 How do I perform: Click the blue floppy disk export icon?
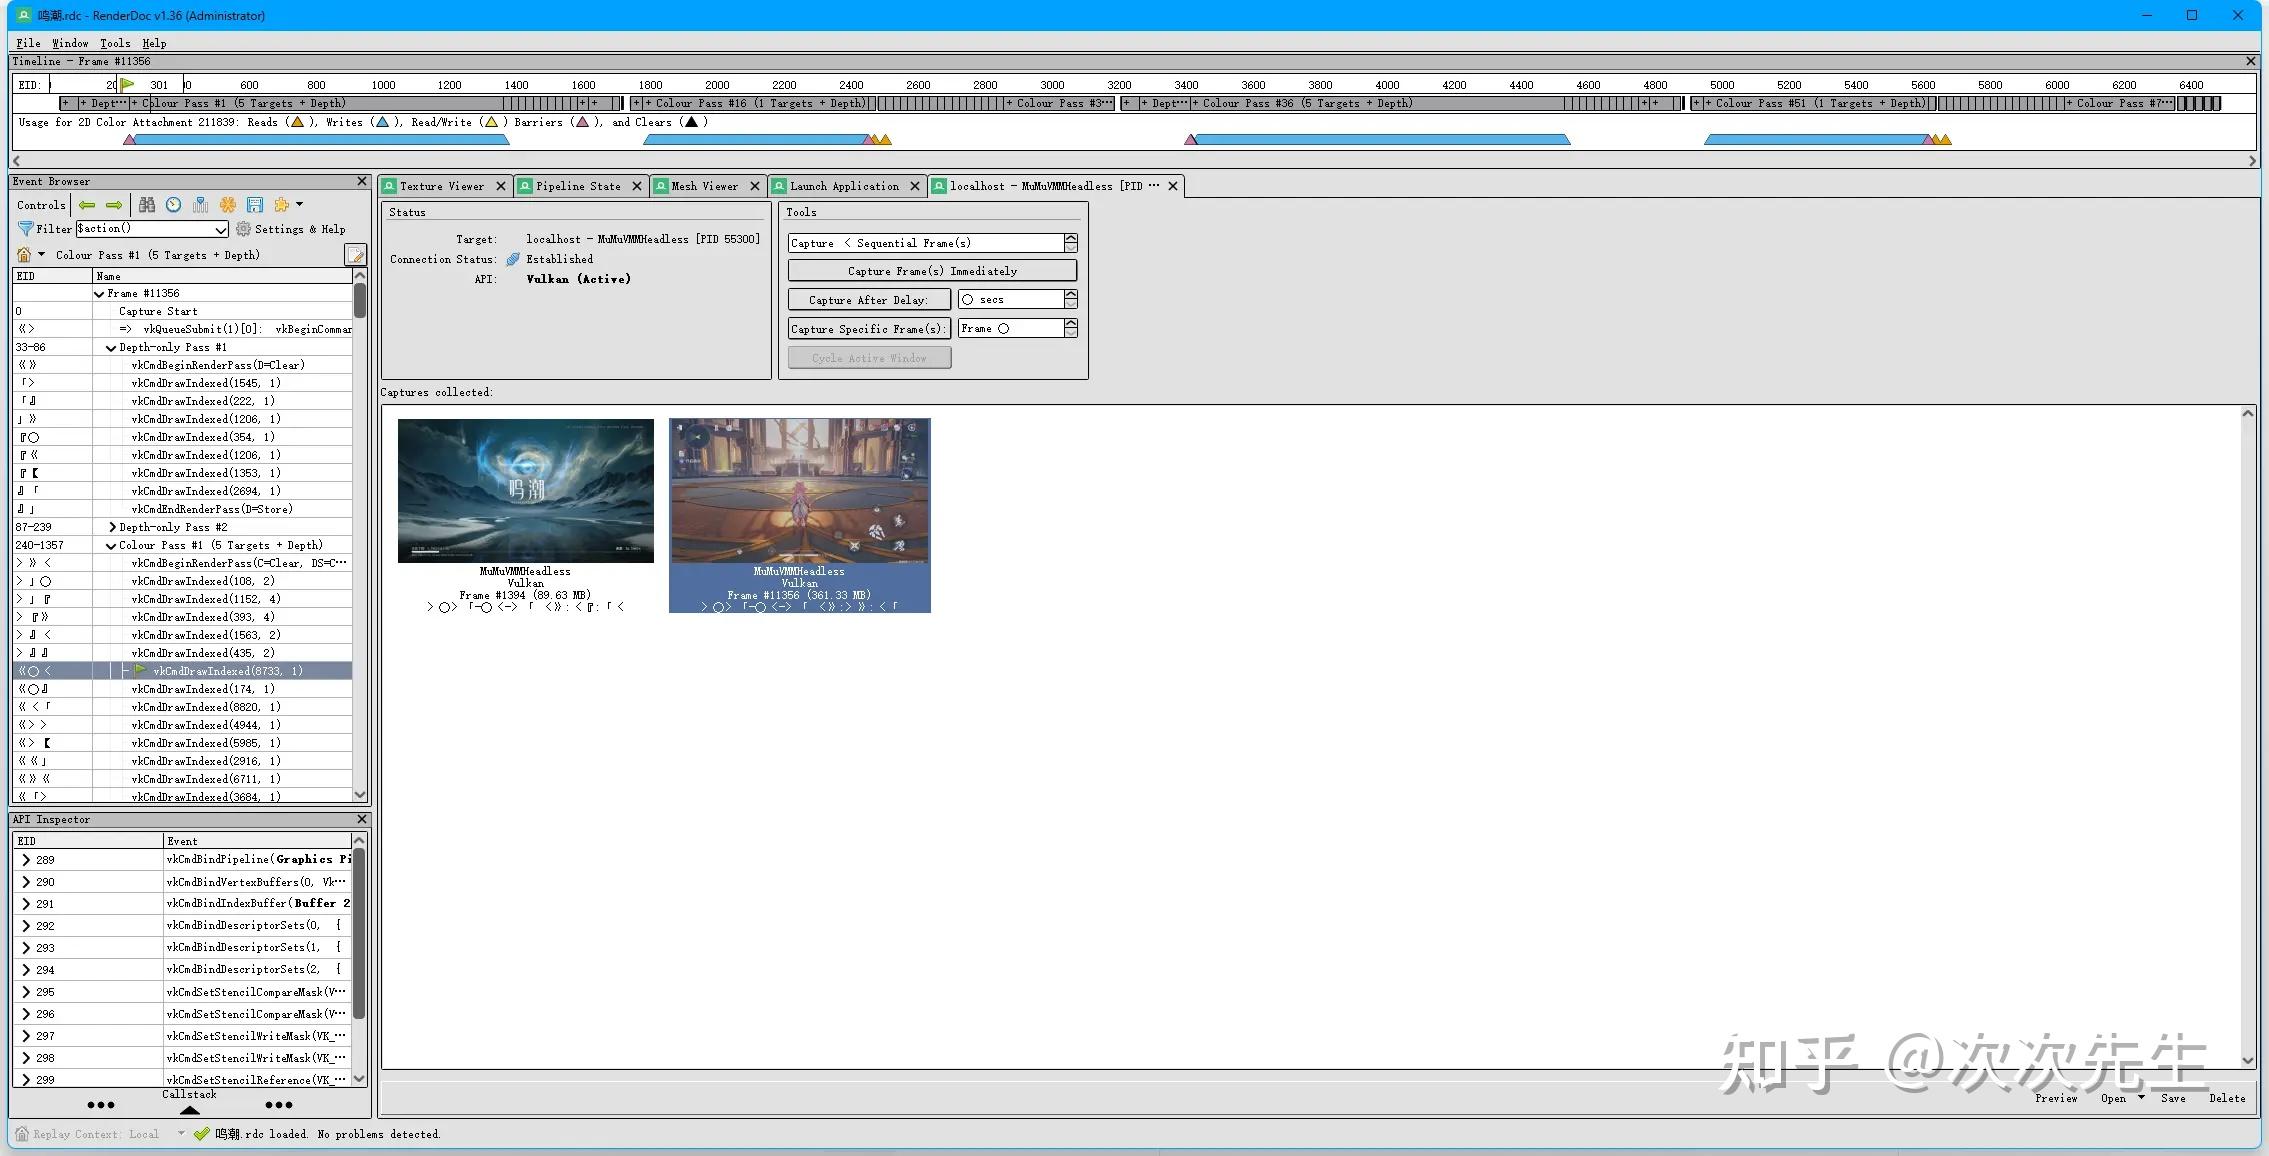pyautogui.click(x=255, y=205)
